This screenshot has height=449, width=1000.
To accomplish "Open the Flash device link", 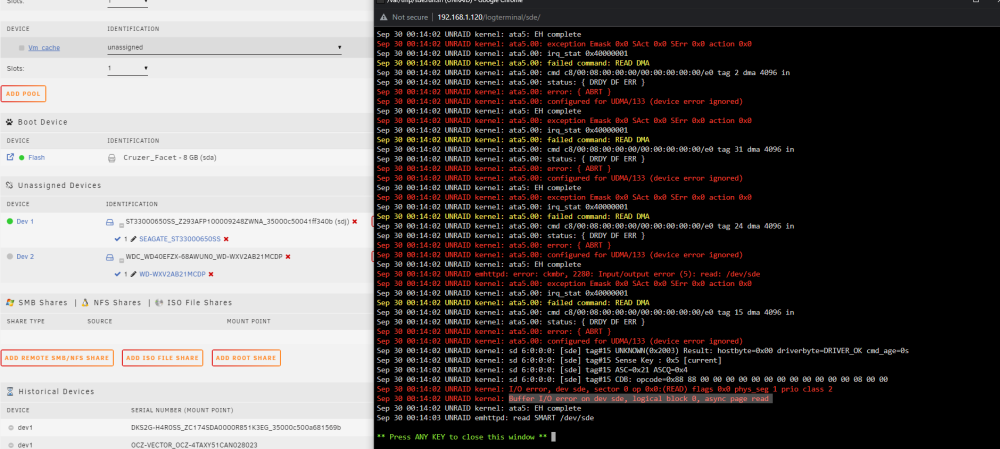I will pos(36,158).
